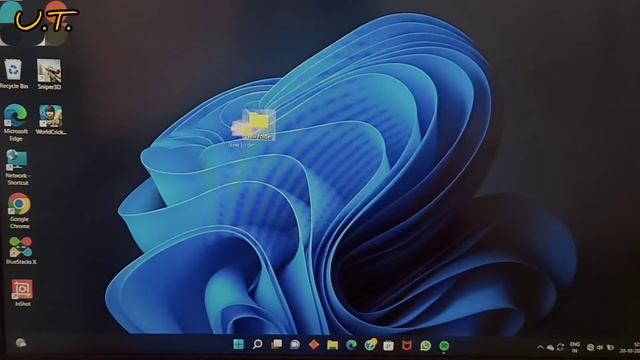Open the Widgets weather icon on taskbar
This screenshot has width=640, height=360.
point(20,342)
